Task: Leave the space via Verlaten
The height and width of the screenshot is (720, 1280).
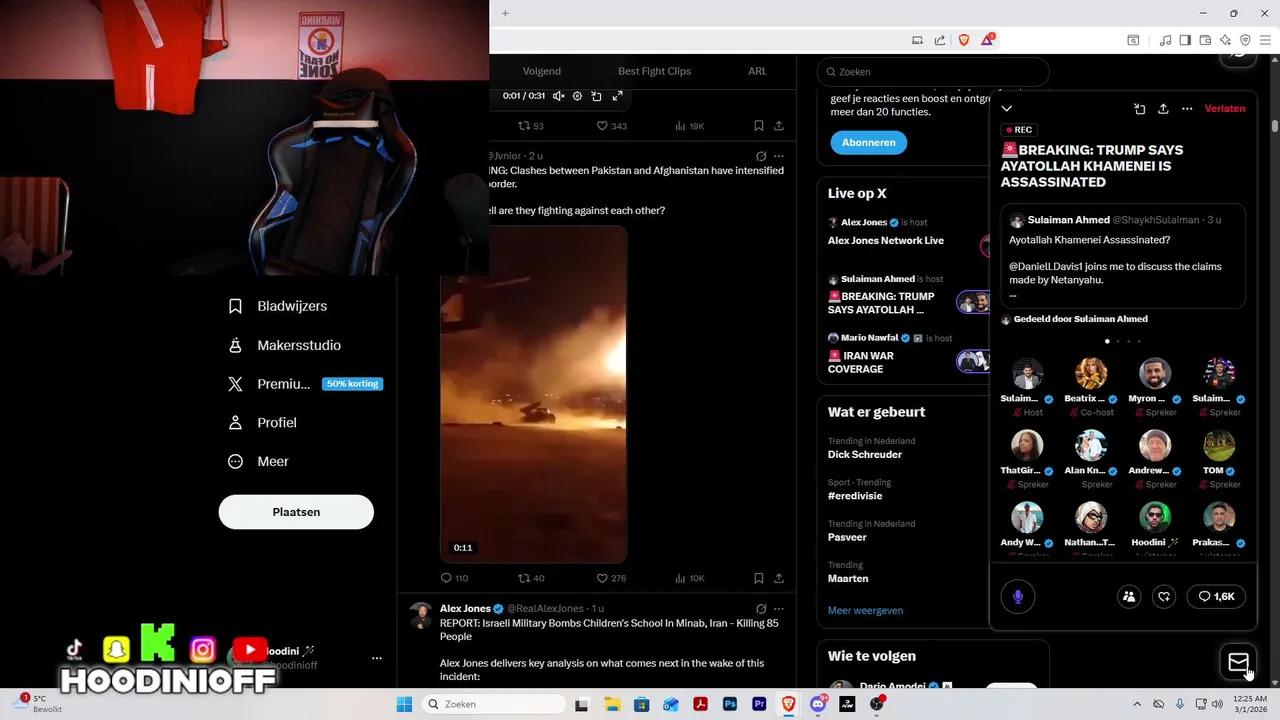Action: pyautogui.click(x=1225, y=109)
